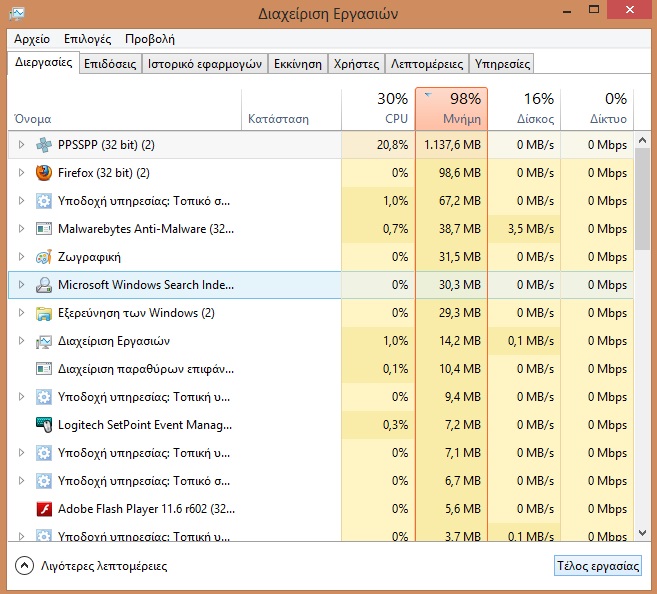Expand the PPSSPP process group
The height and width of the screenshot is (594, 657).
[x=21, y=145]
